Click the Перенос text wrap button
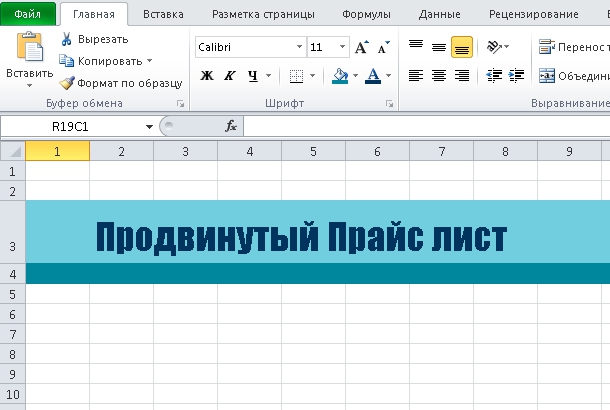610x410 pixels. coord(574,47)
